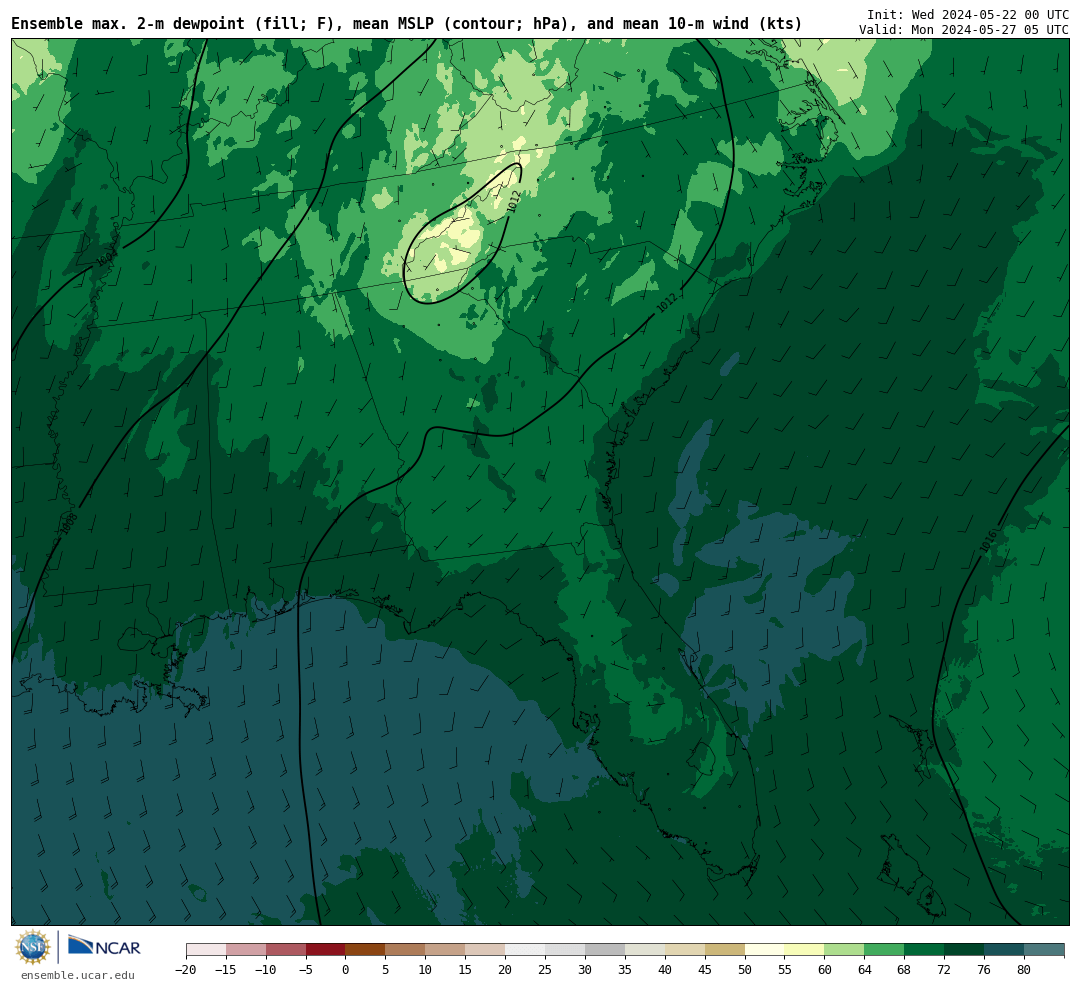1080x988 pixels.
Task: Pick the 64 to 68 green swatch
Action: coord(884,950)
